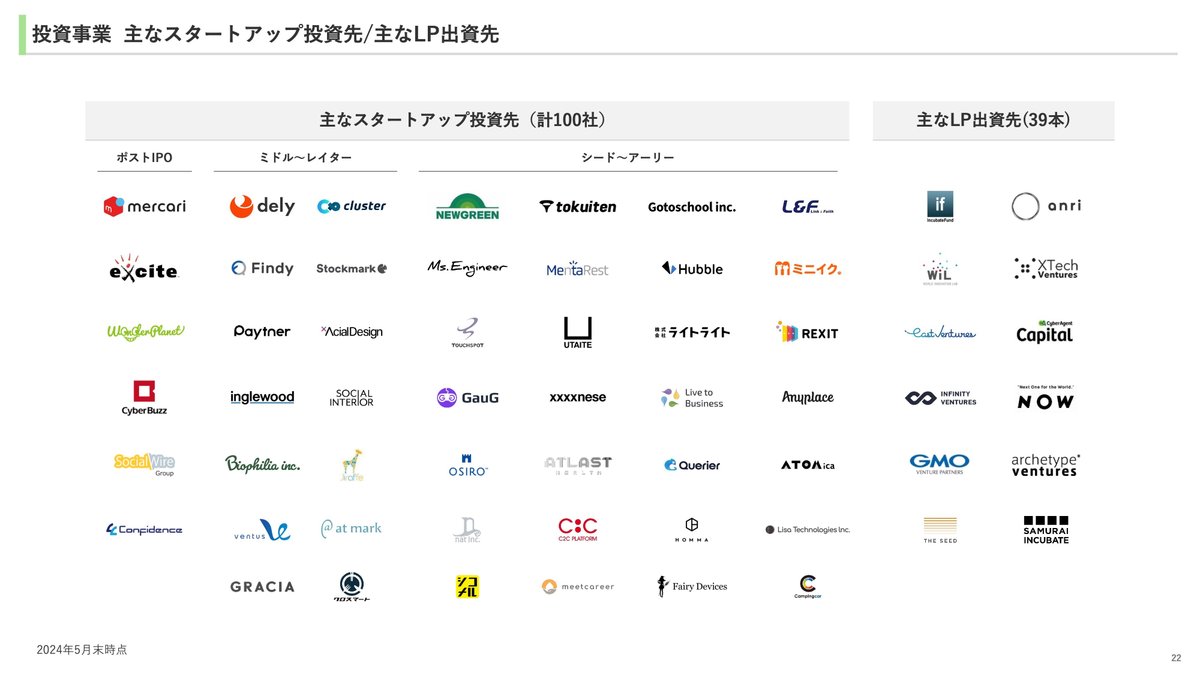Click the GMO Venture Partners logo
Viewport: 1200px width, 675px height.
point(940,464)
